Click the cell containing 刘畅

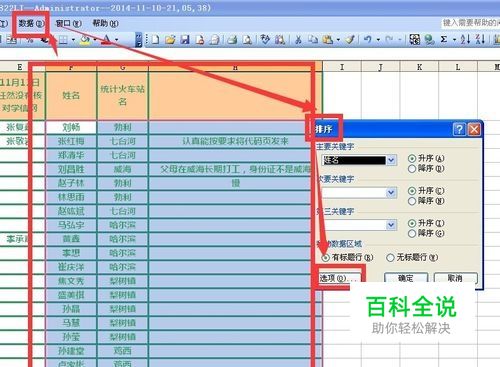point(71,127)
